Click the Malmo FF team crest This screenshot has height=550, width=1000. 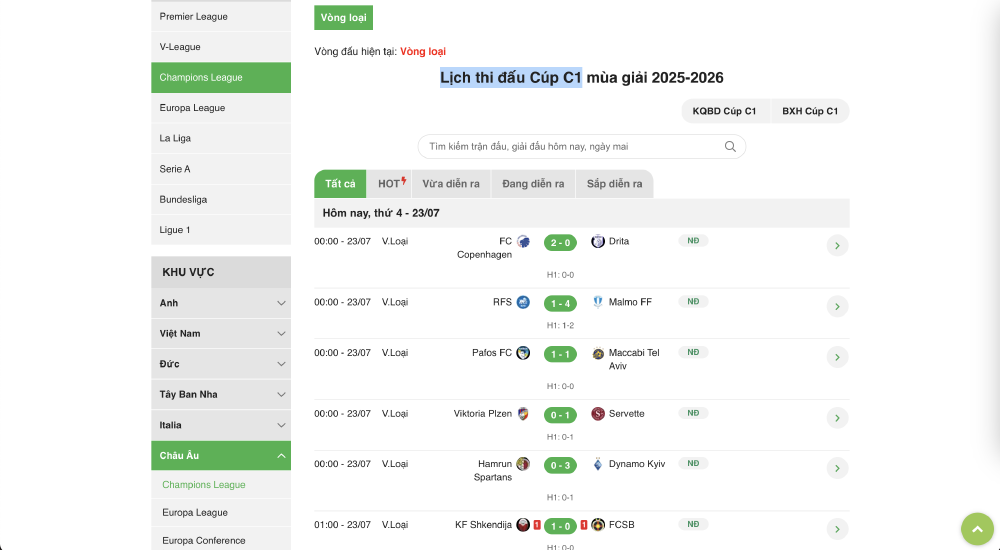click(598, 302)
